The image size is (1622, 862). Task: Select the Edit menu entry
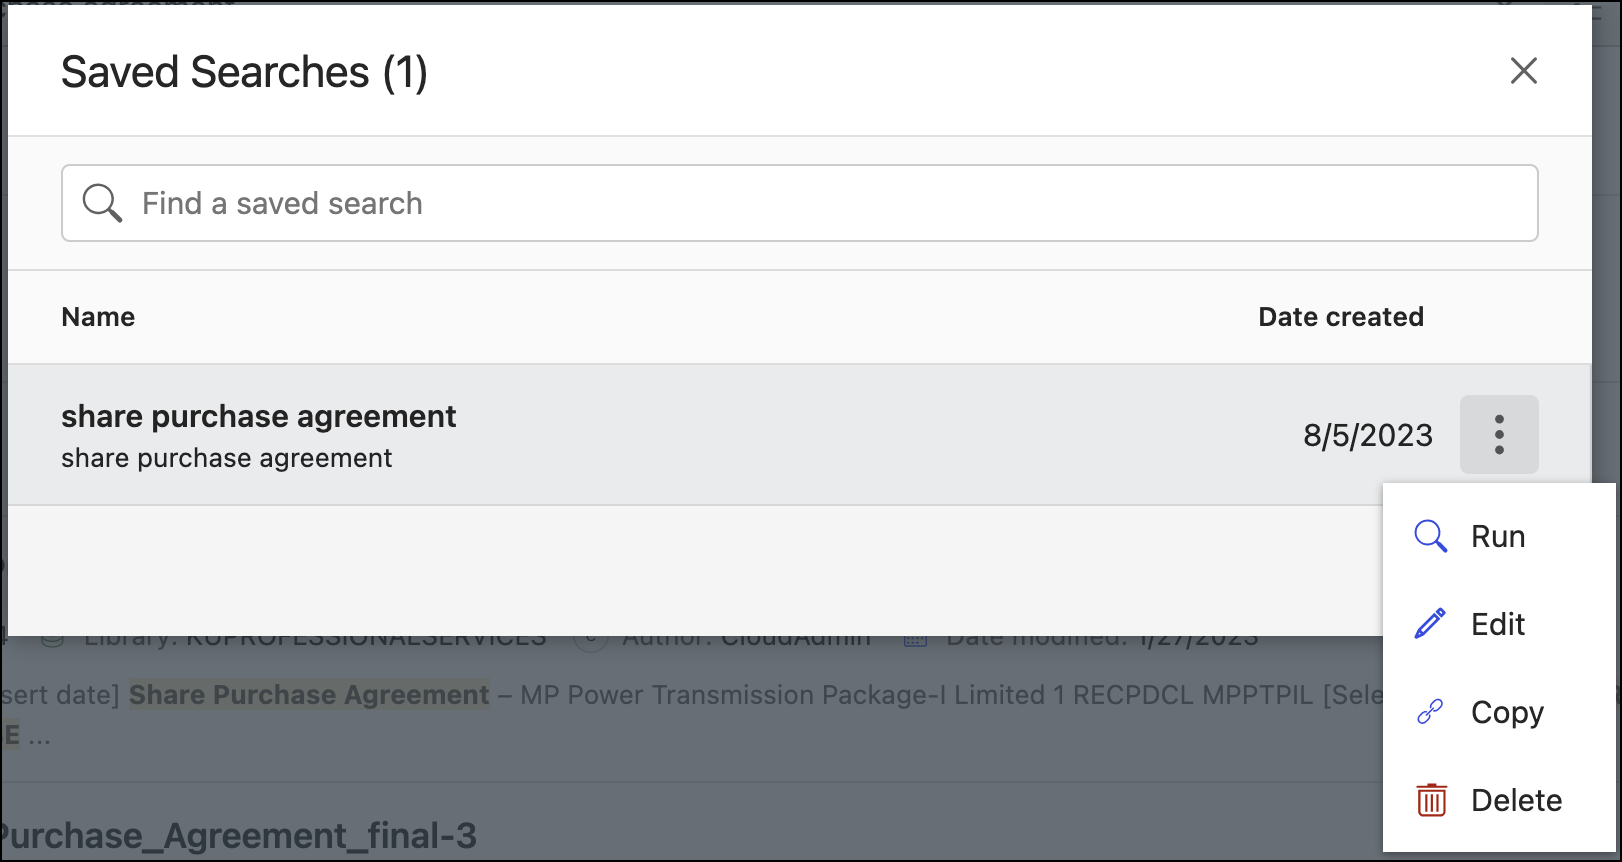click(1497, 624)
